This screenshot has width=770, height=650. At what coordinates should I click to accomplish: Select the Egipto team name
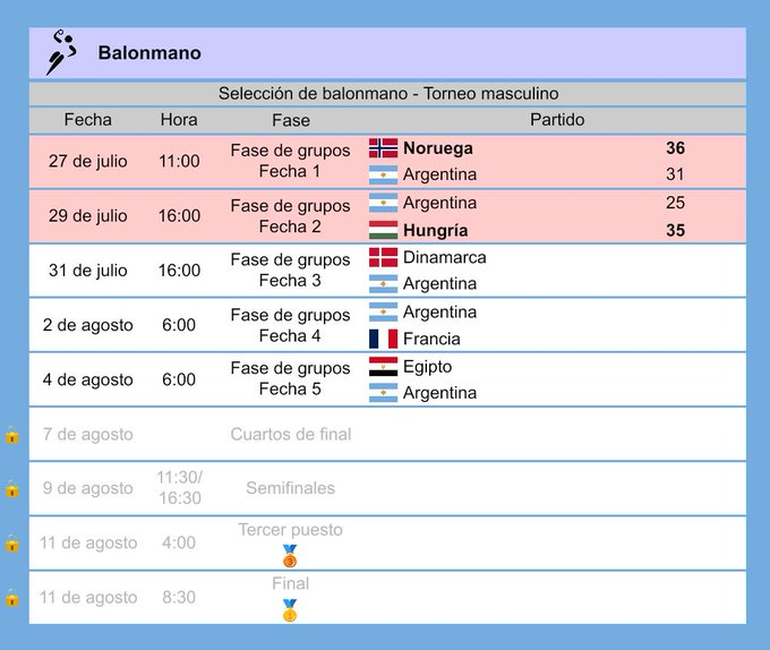click(x=427, y=367)
